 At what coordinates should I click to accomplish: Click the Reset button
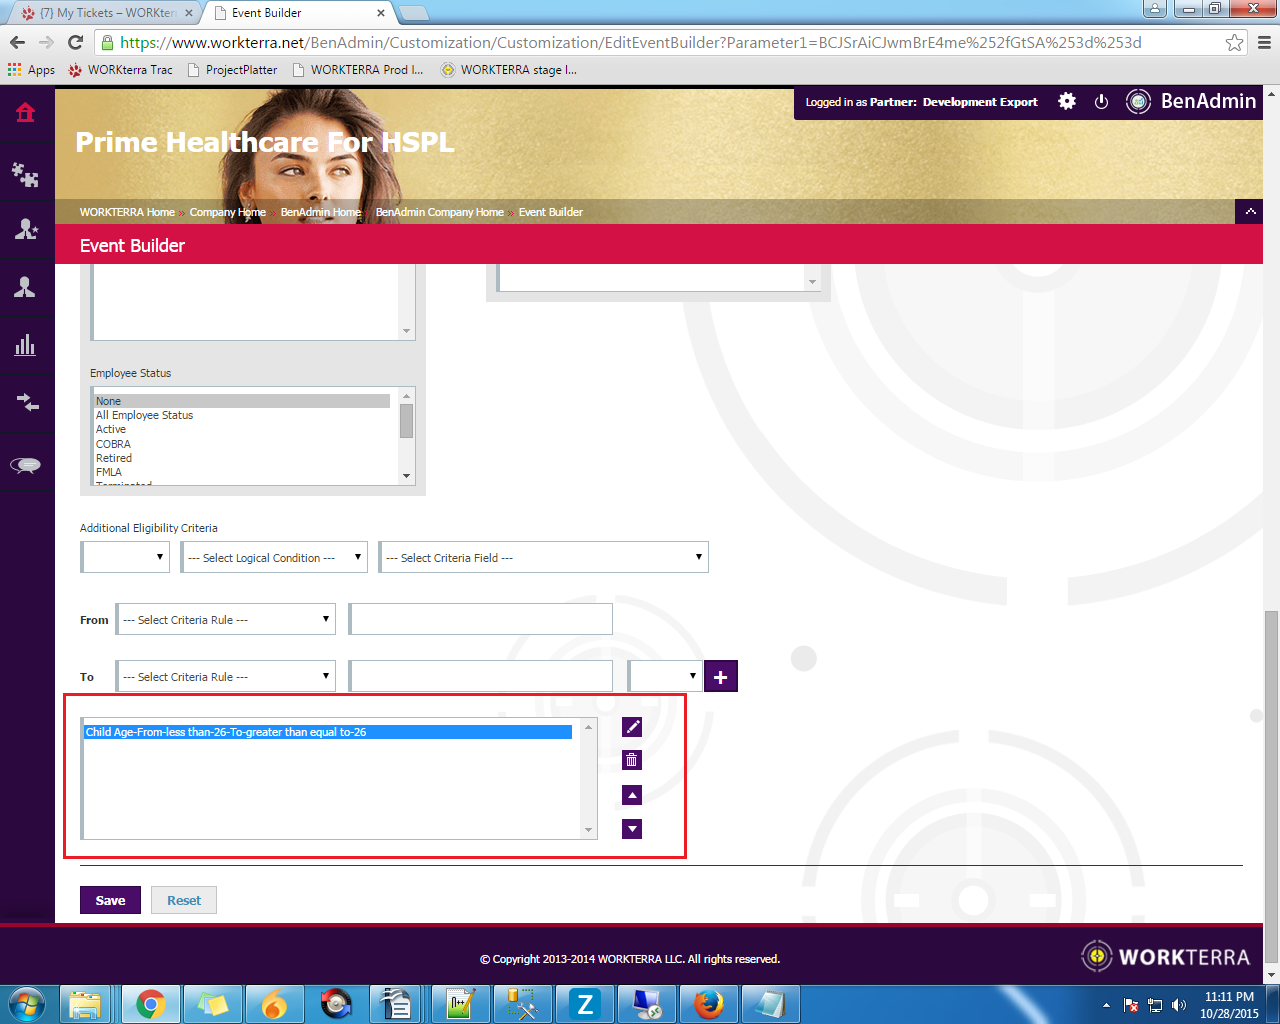coord(184,900)
